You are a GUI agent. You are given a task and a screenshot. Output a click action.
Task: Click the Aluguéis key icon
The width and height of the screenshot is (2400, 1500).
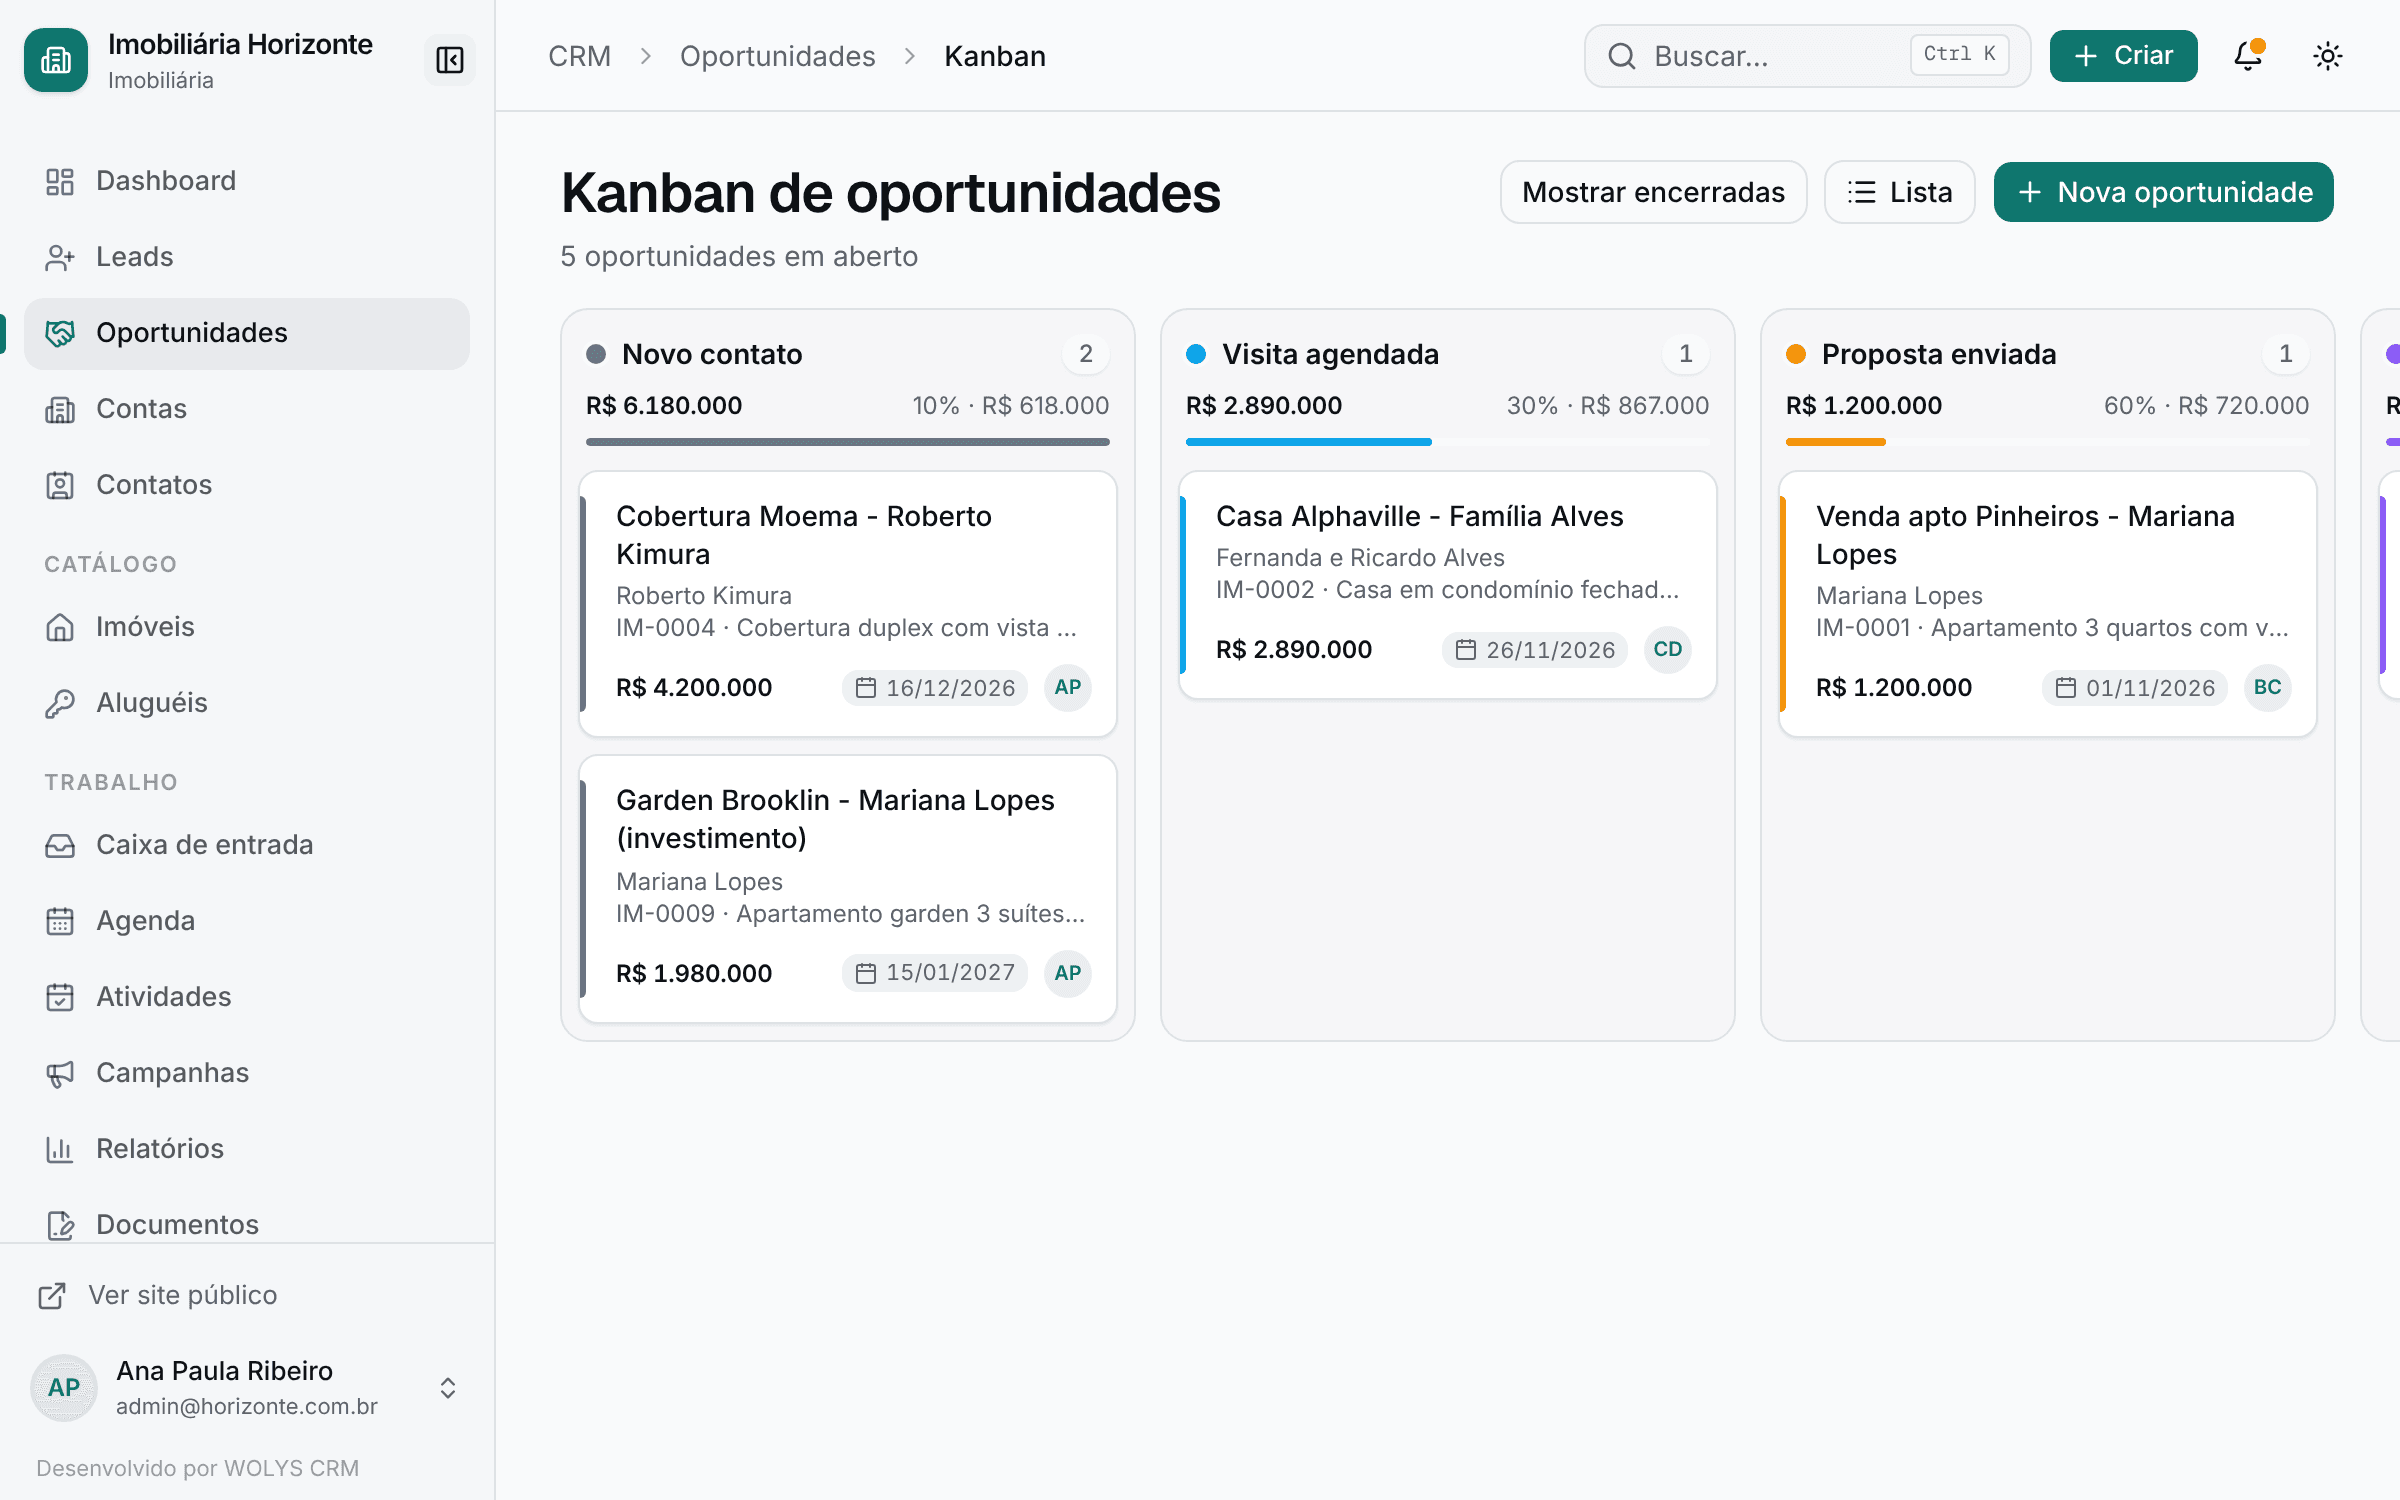point(60,703)
